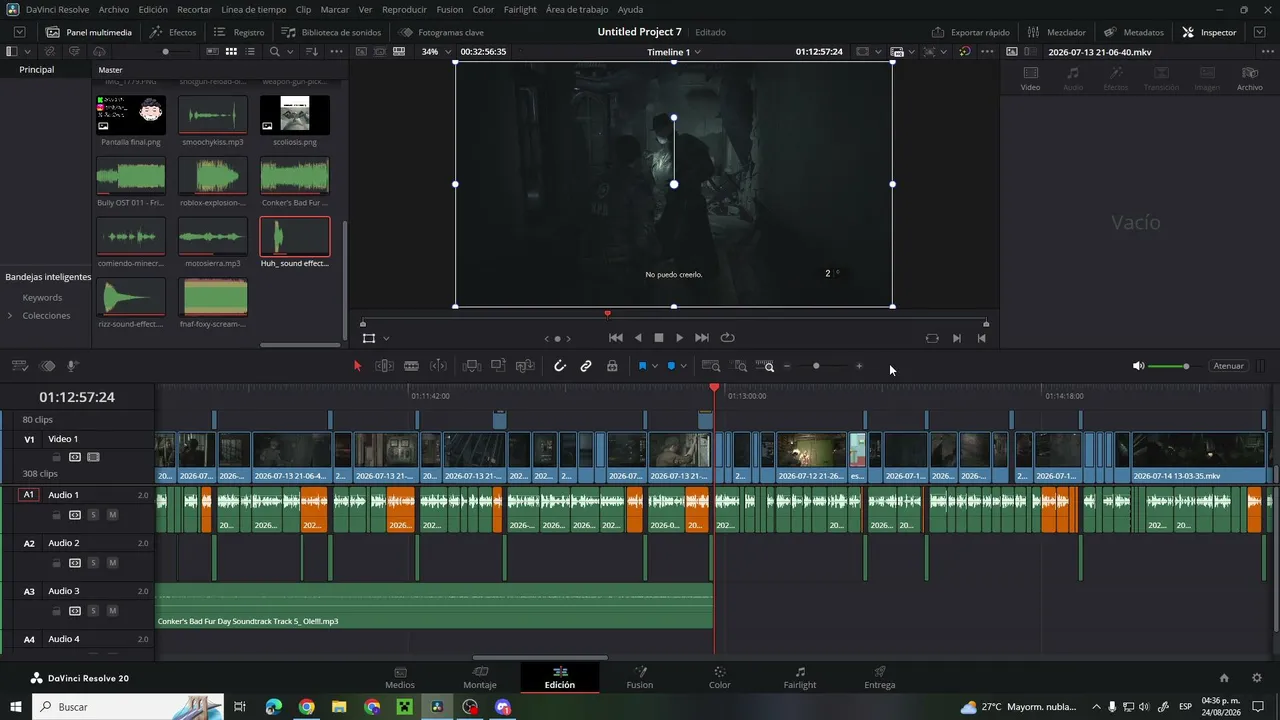Toggle Linked Selection chain icon
The height and width of the screenshot is (720, 1280).
[586, 366]
